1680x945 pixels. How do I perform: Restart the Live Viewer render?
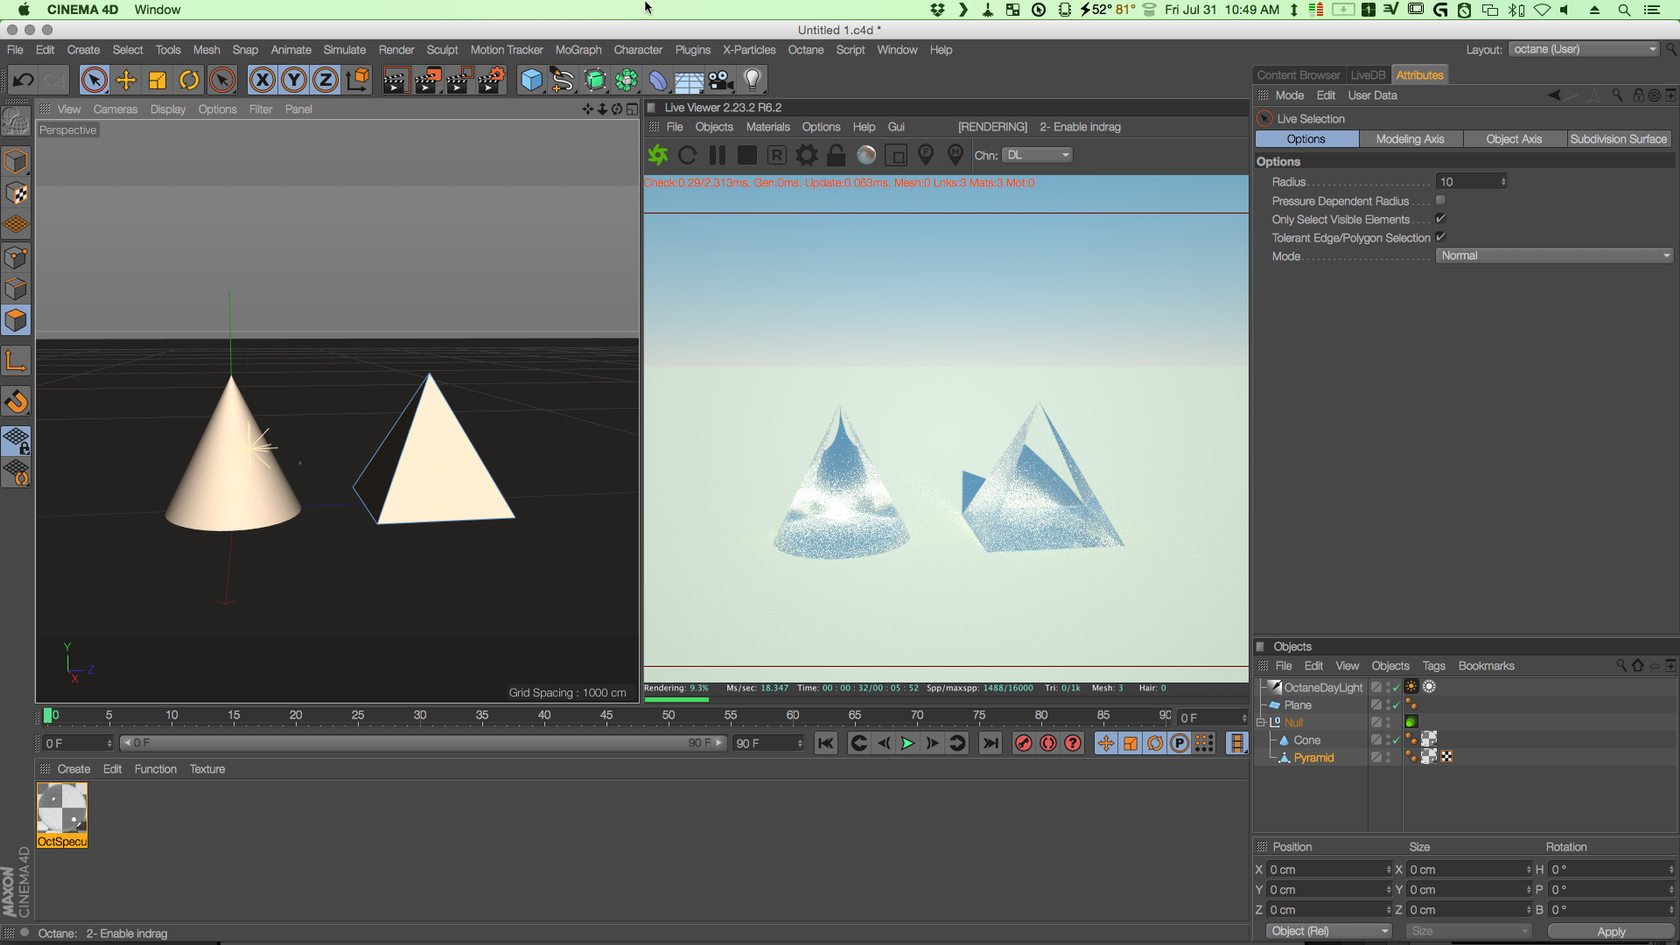click(x=688, y=155)
